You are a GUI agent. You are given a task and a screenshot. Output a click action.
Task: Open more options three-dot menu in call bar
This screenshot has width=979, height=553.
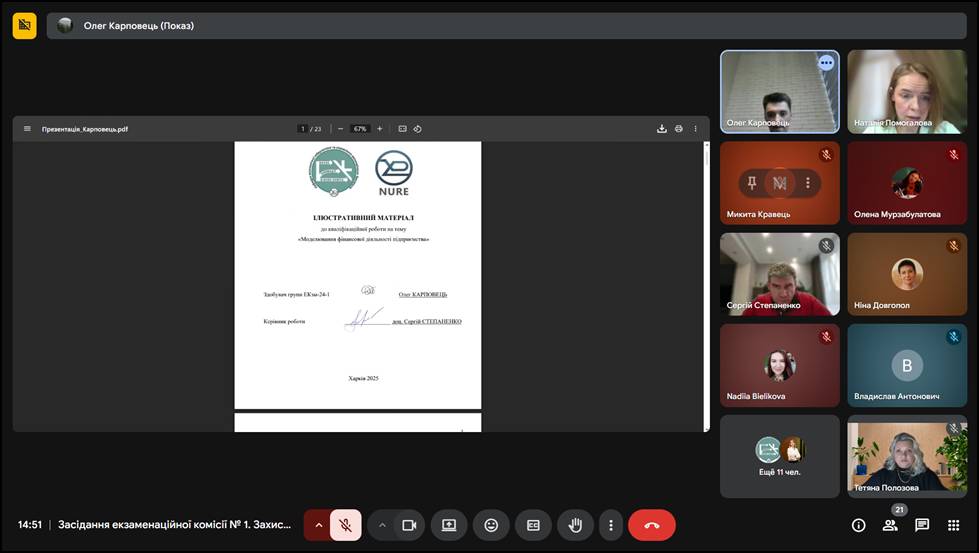click(610, 525)
